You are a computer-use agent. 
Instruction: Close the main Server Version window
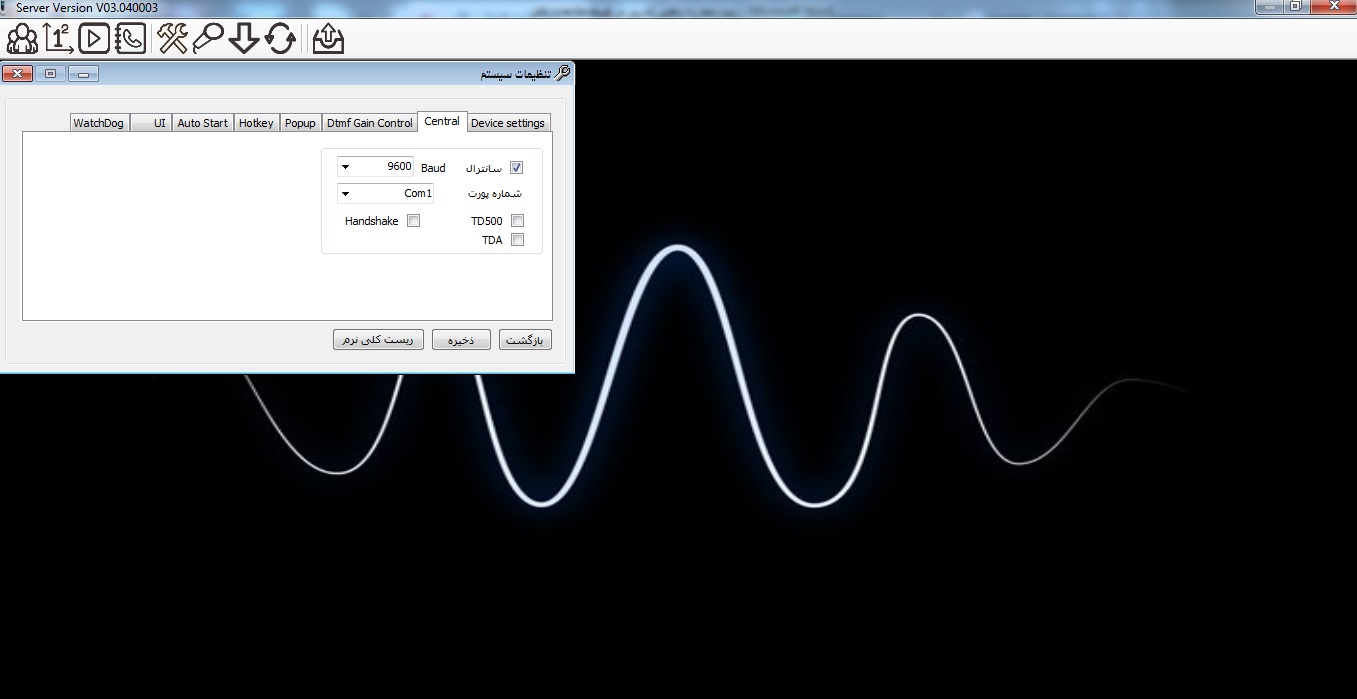coord(1333,6)
